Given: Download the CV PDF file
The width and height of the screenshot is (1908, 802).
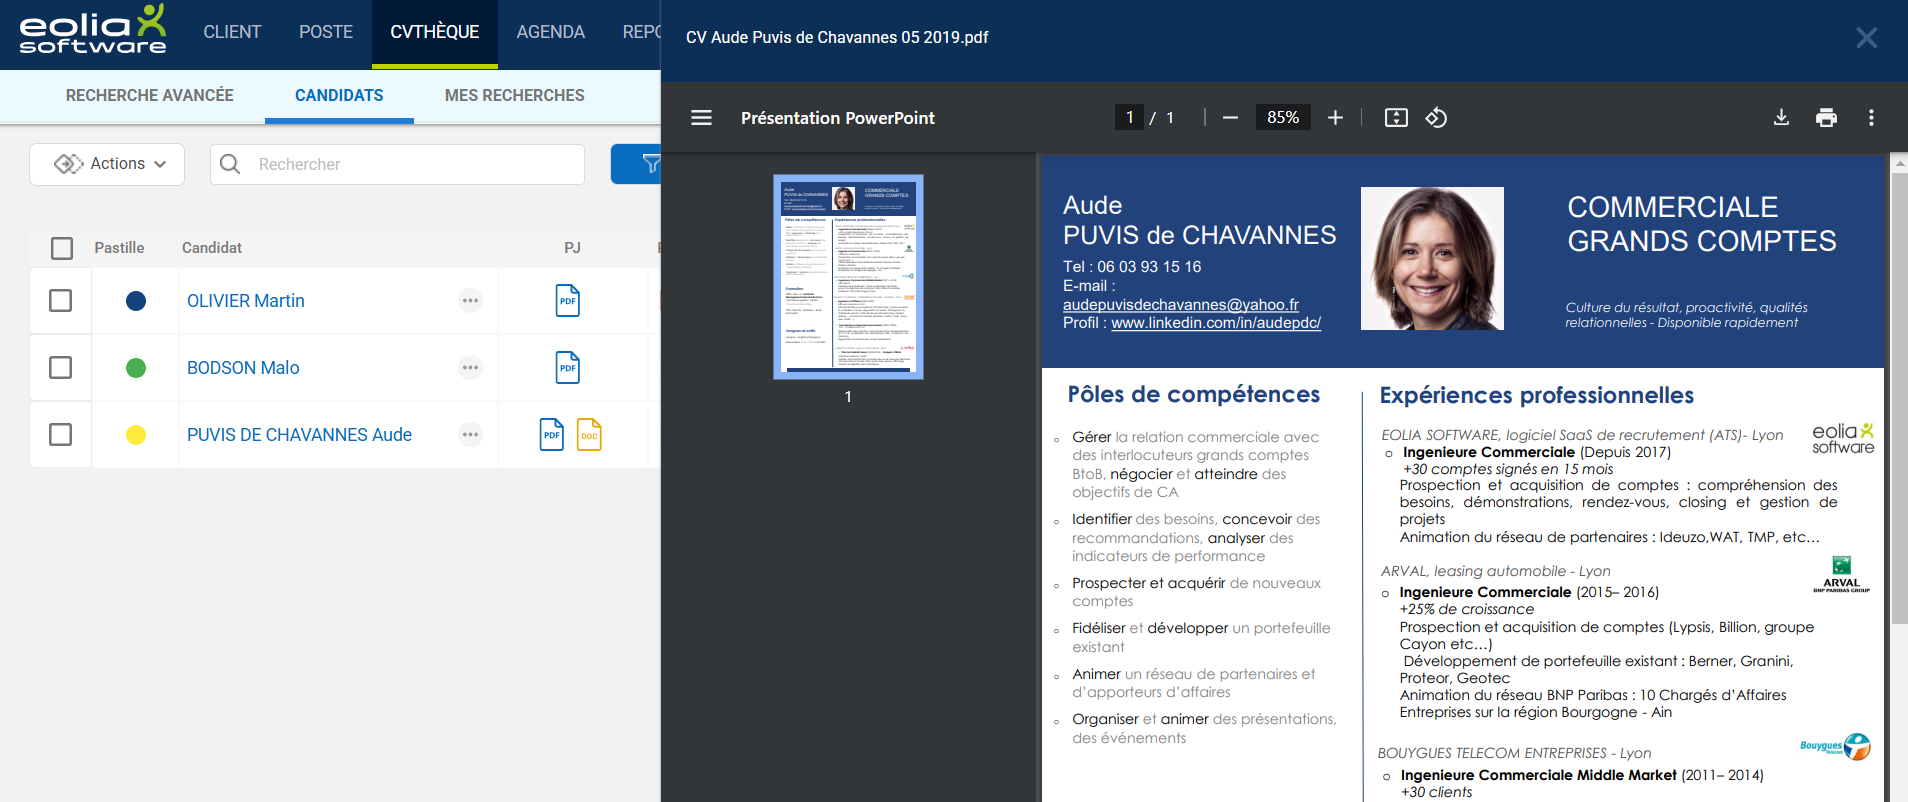Looking at the screenshot, I should pyautogui.click(x=1781, y=118).
